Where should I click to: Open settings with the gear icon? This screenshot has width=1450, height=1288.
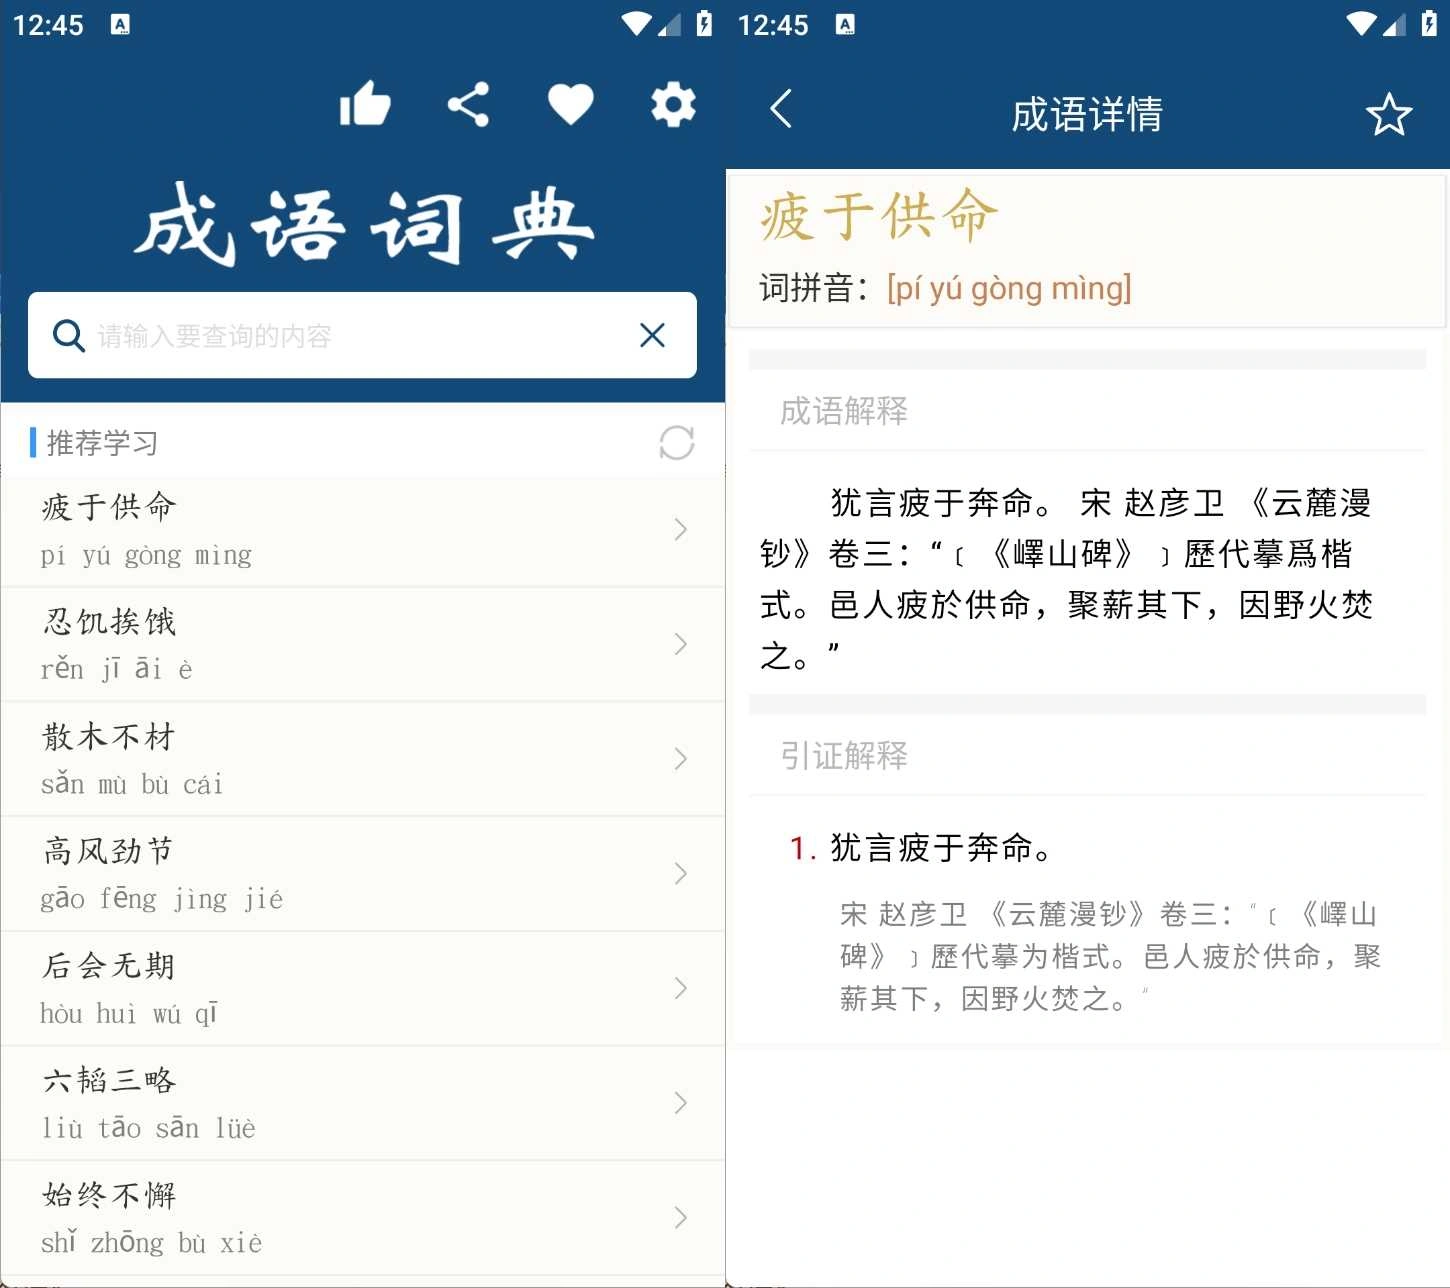pos(674,104)
